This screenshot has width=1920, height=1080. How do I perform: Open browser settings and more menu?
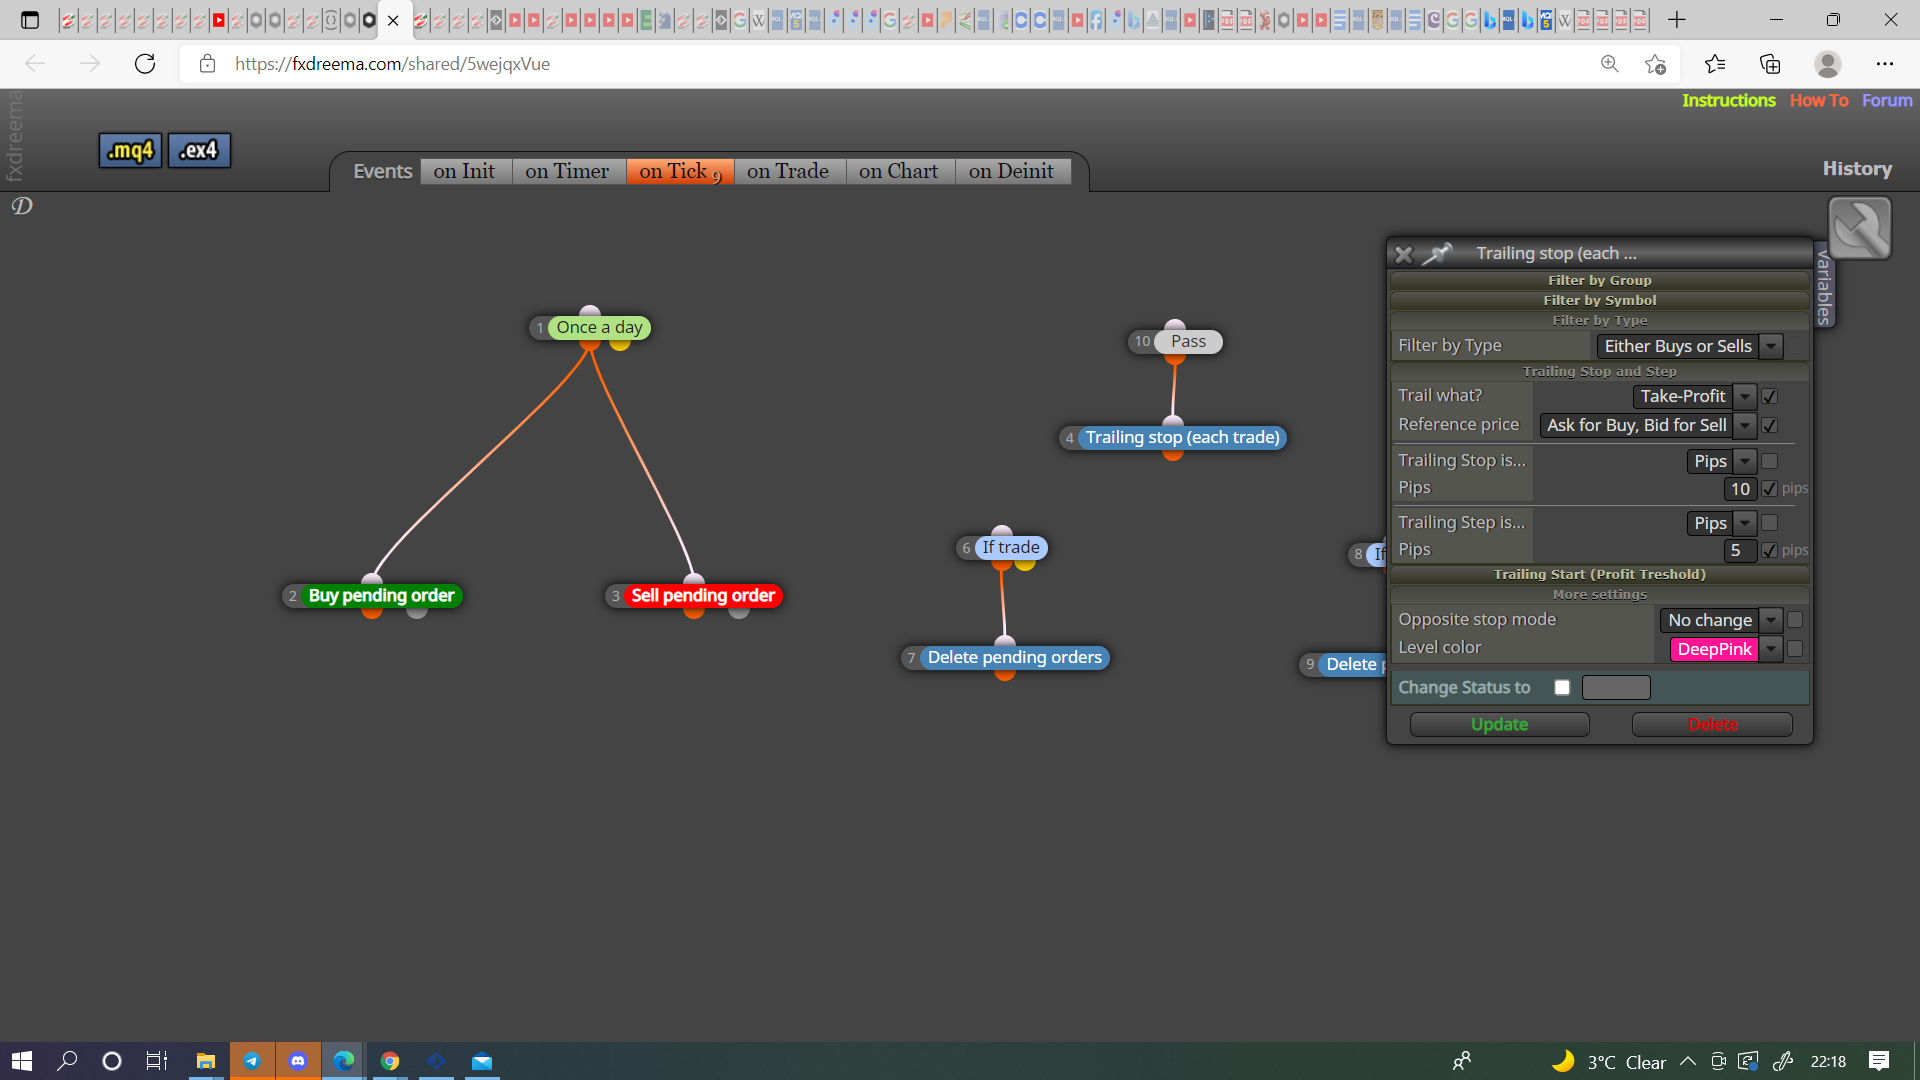1885,64
